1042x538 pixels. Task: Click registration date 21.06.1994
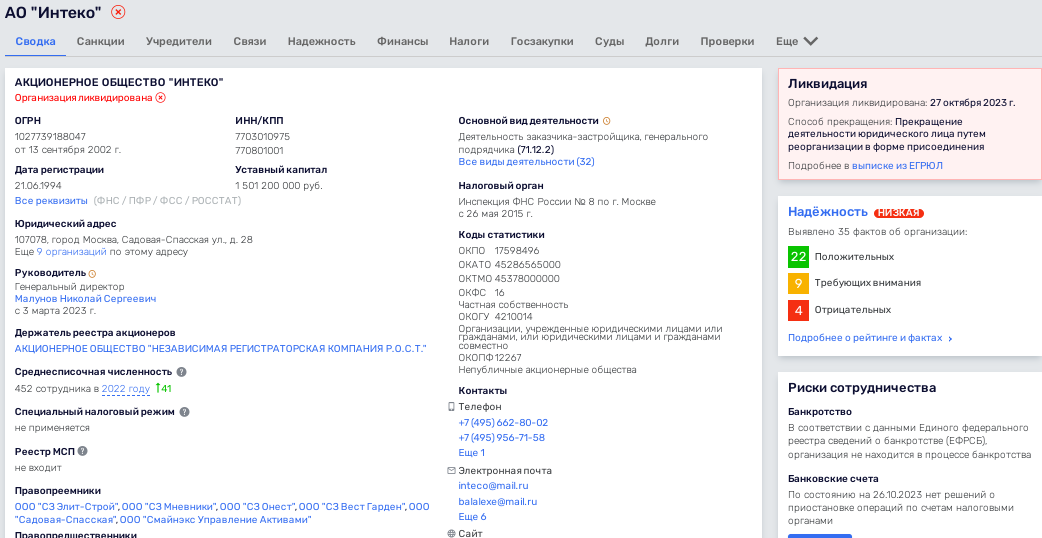coord(38,185)
